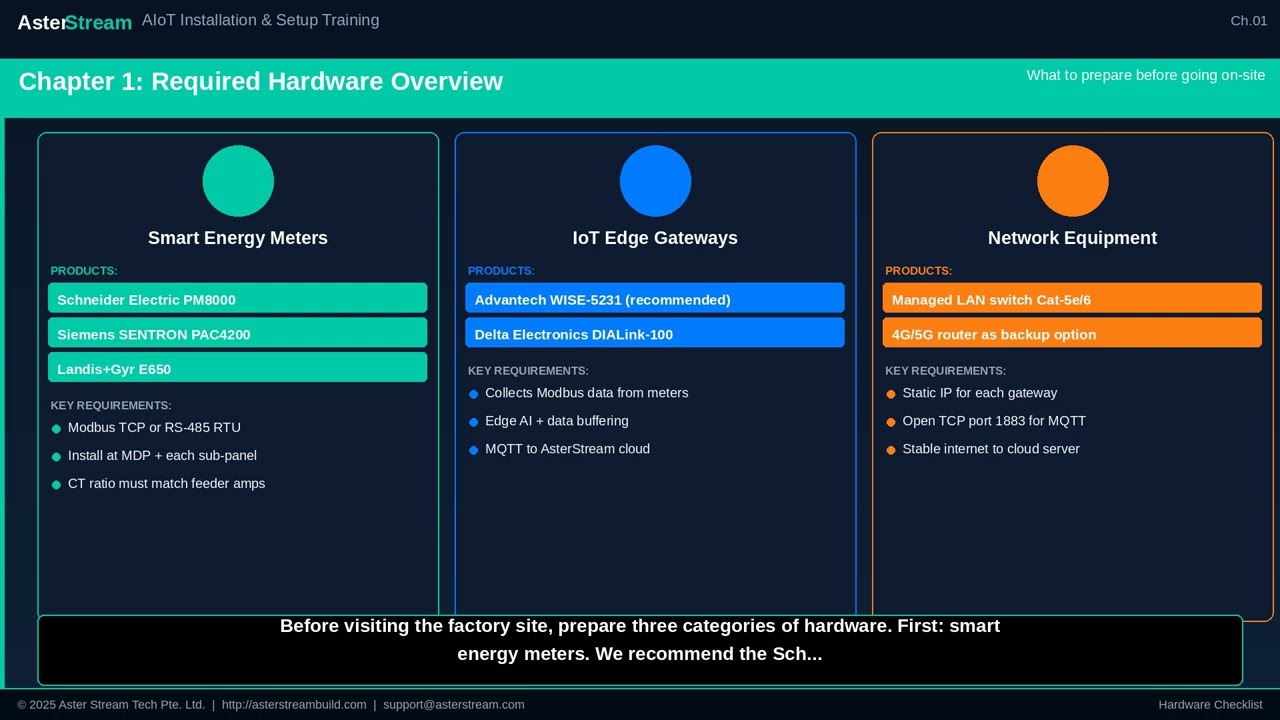Open the asterstreambuild.com link in the footer
The height and width of the screenshot is (720, 1280).
coord(294,705)
